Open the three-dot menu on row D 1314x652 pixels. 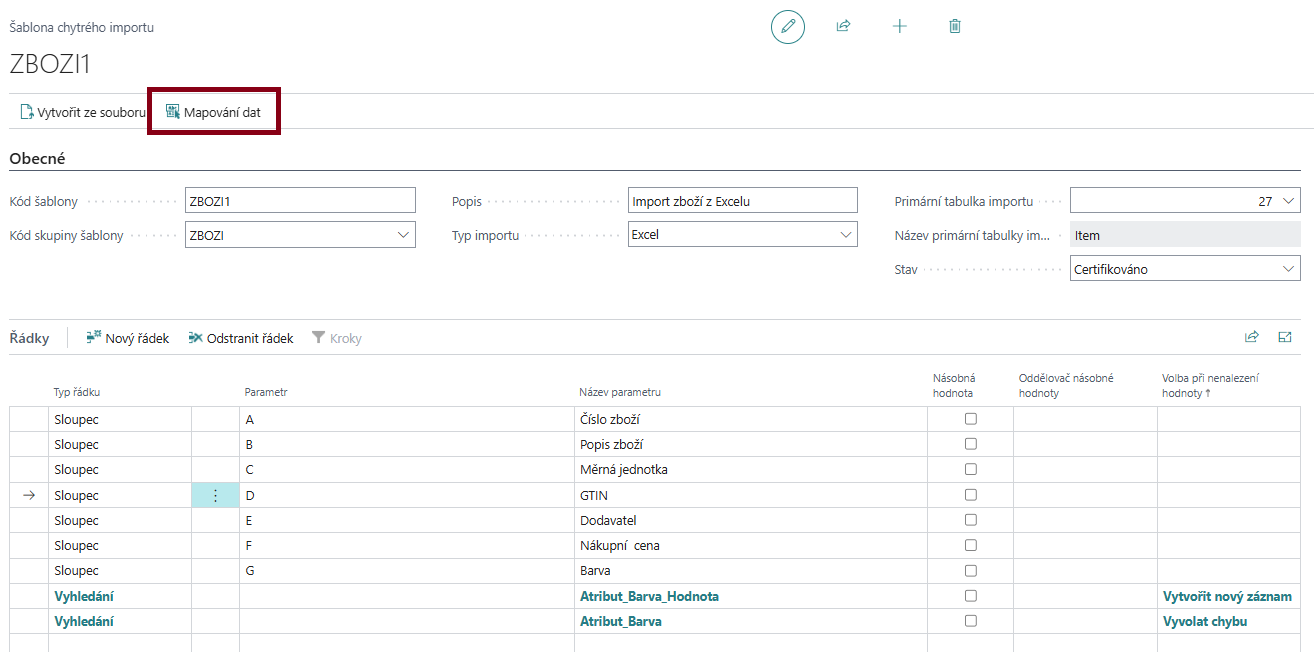point(215,495)
